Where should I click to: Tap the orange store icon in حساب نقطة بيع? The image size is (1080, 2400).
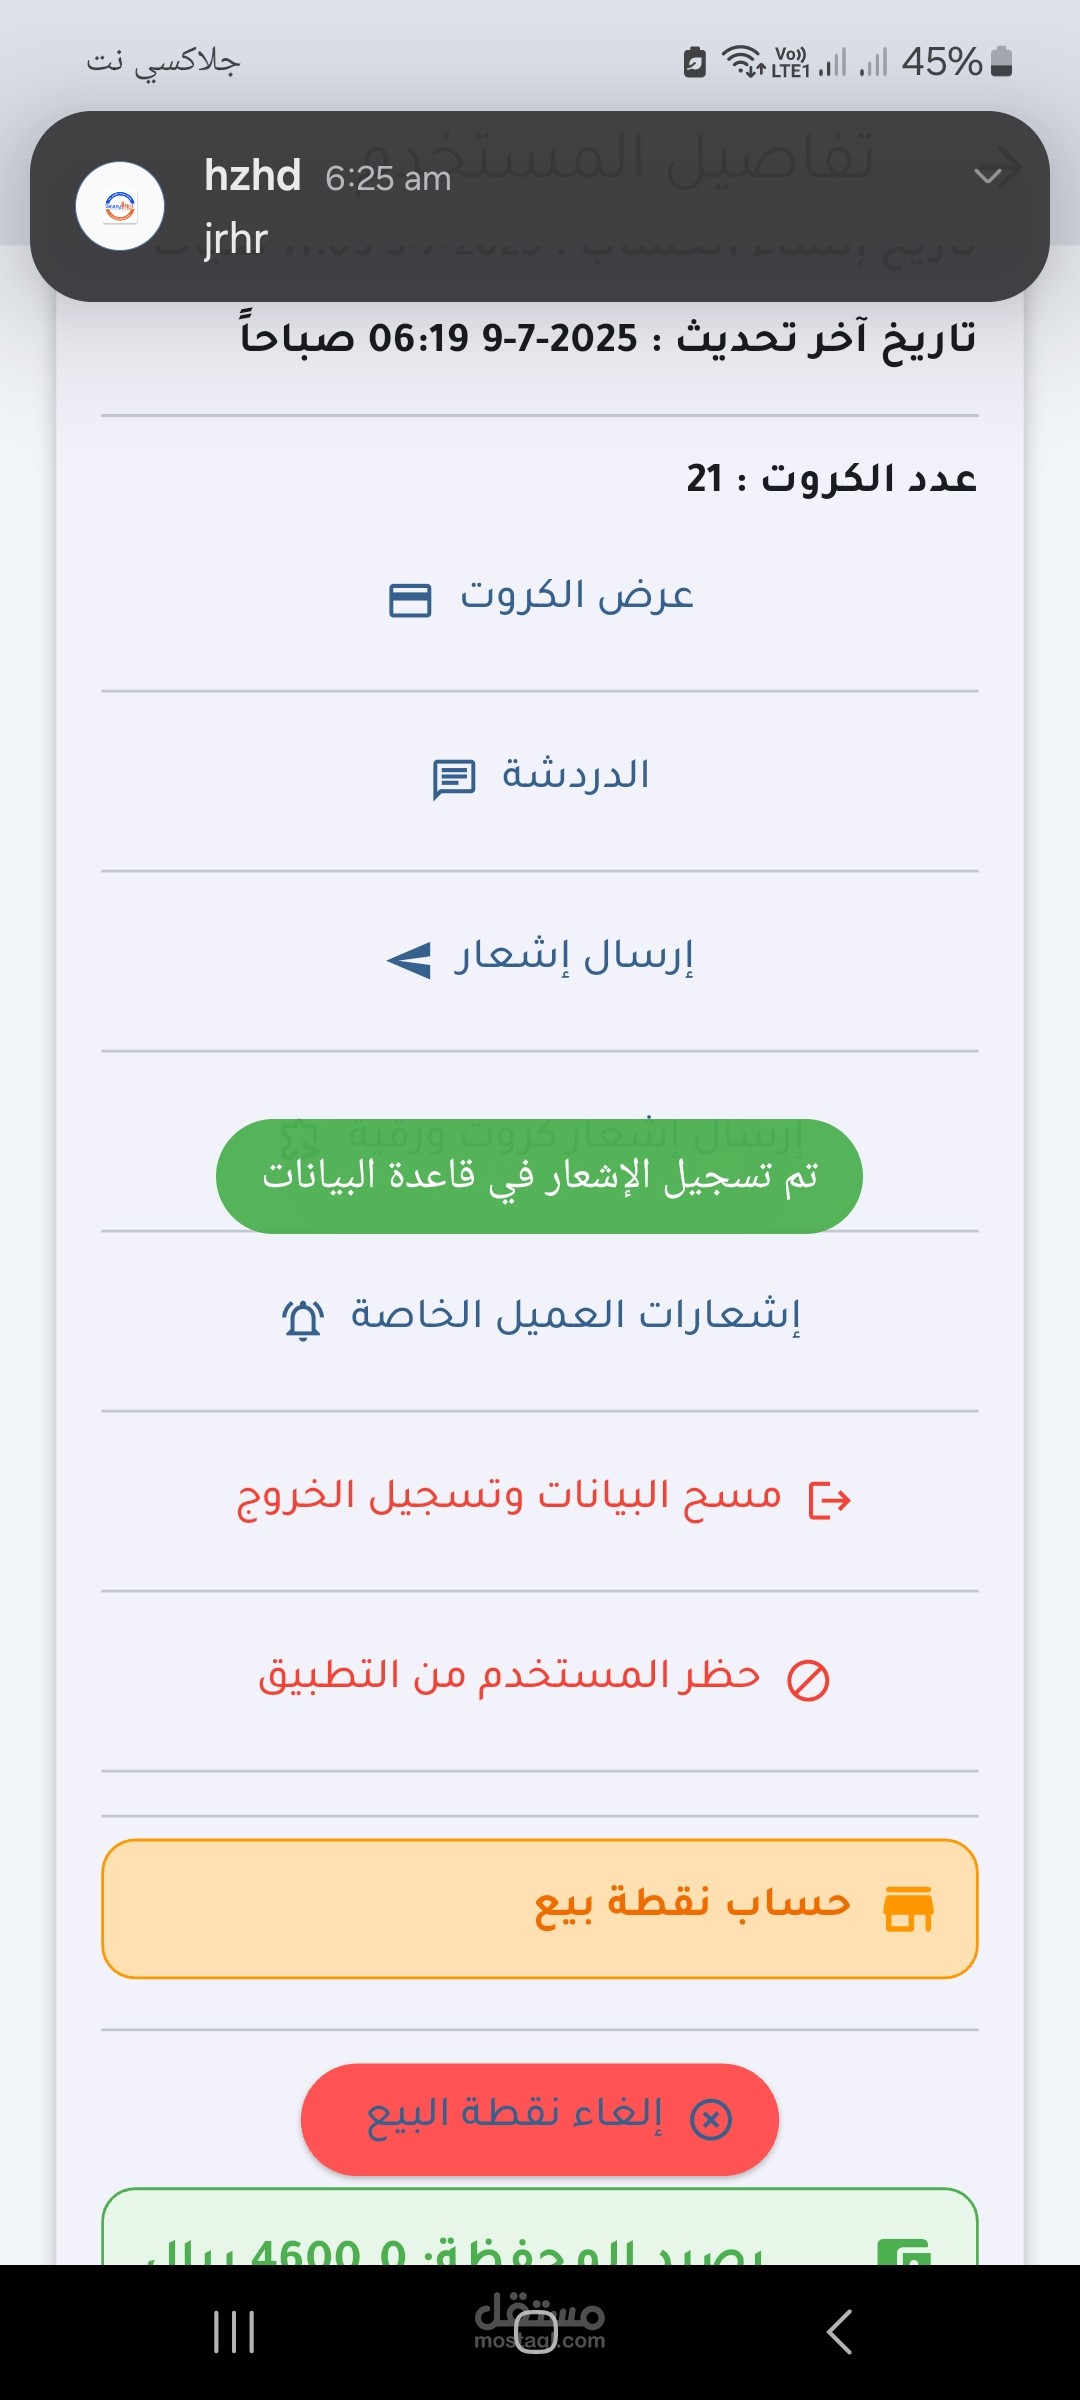[x=908, y=1908]
